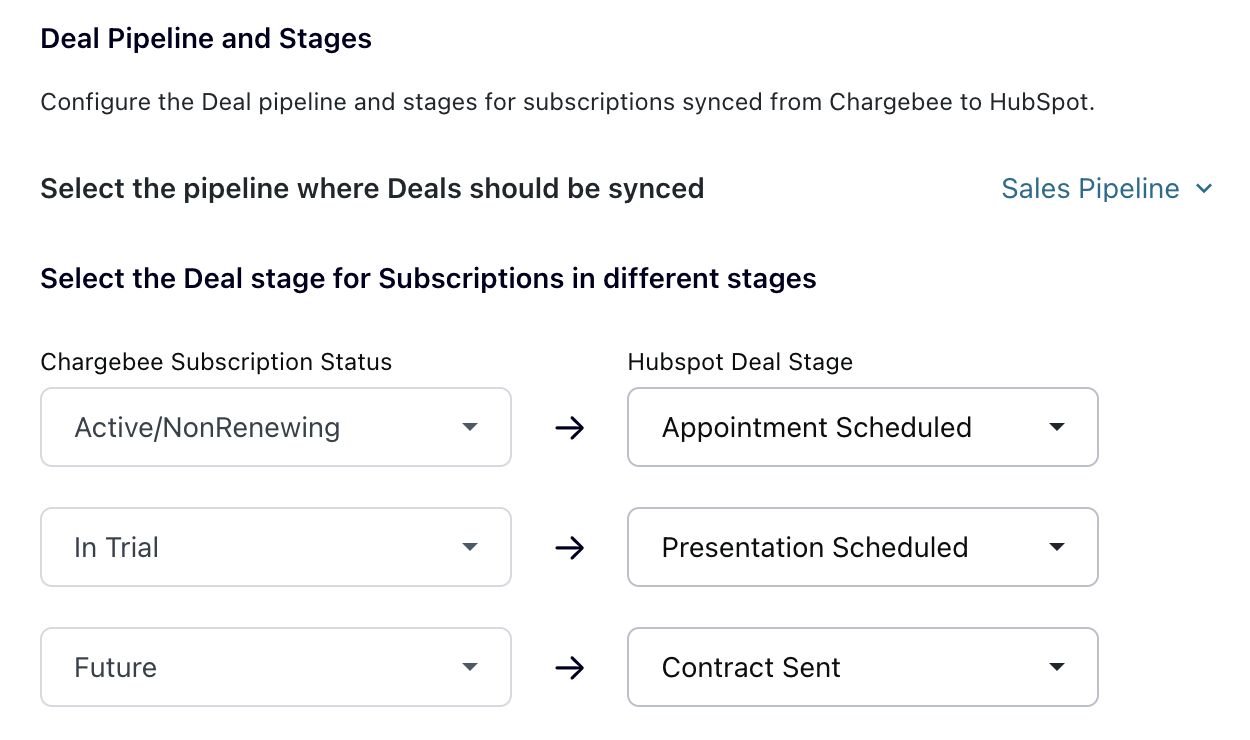Open the Active/NonRenewing status dropdown
Image resolution: width=1250 pixels, height=740 pixels.
click(275, 428)
